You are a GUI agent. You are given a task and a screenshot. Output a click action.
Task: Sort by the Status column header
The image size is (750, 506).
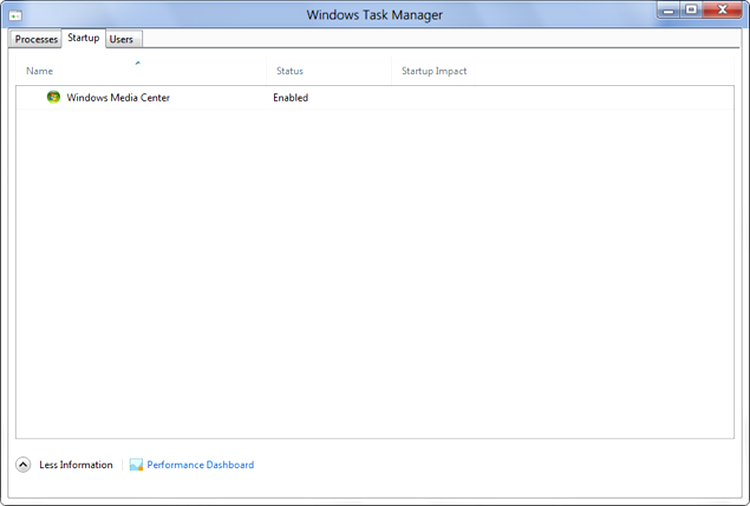coord(329,71)
